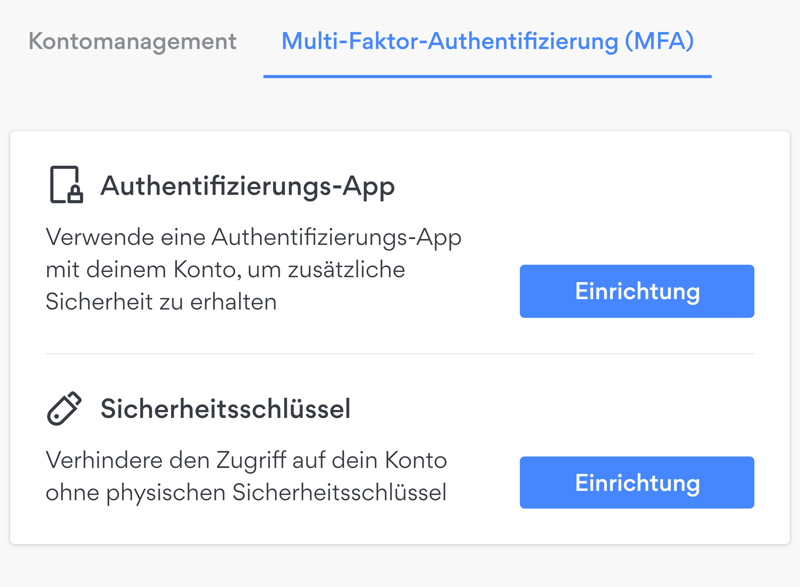This screenshot has width=800, height=587.
Task: Click the authenticator app device-lock icon
Action: pyautogui.click(x=65, y=185)
